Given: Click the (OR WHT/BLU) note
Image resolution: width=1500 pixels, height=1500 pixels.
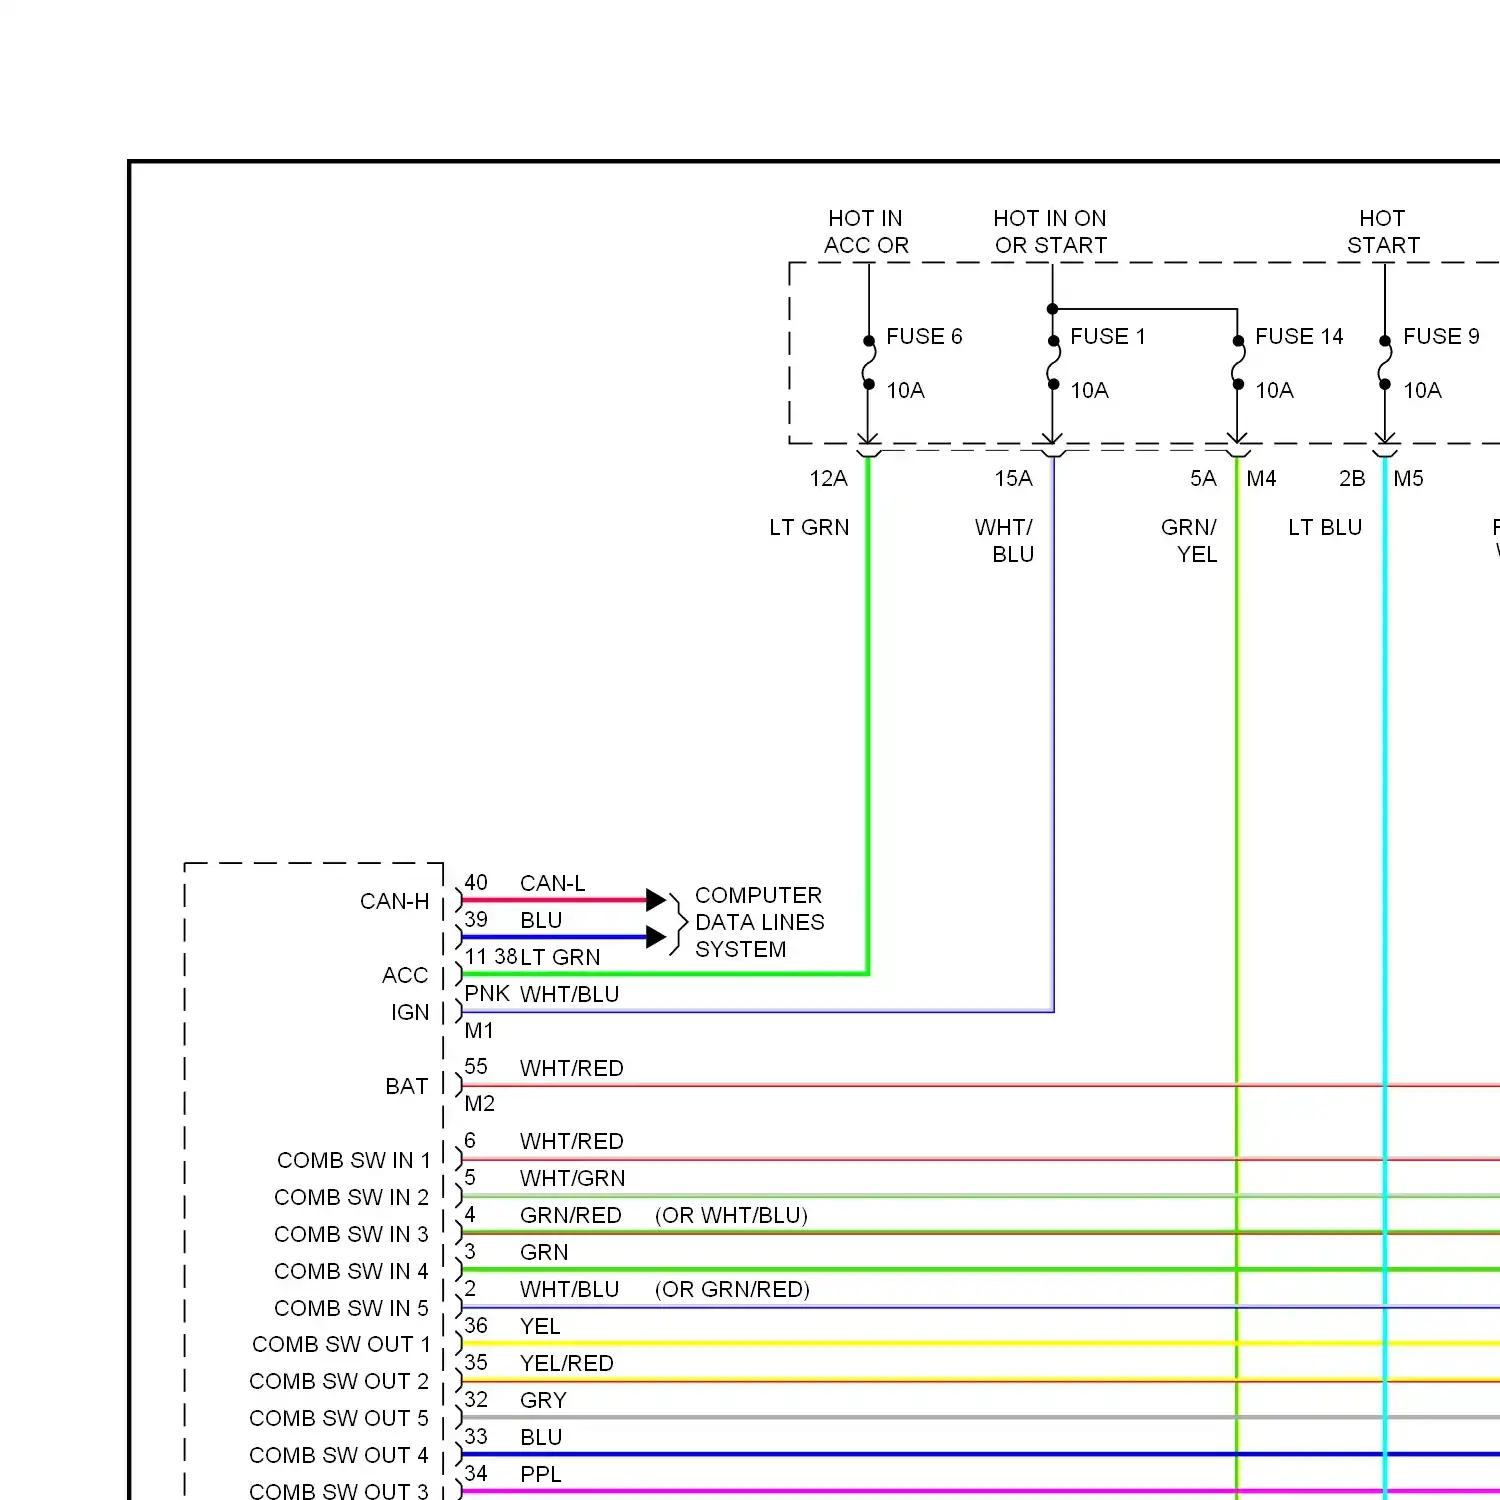Looking at the screenshot, I should coord(731,1215).
